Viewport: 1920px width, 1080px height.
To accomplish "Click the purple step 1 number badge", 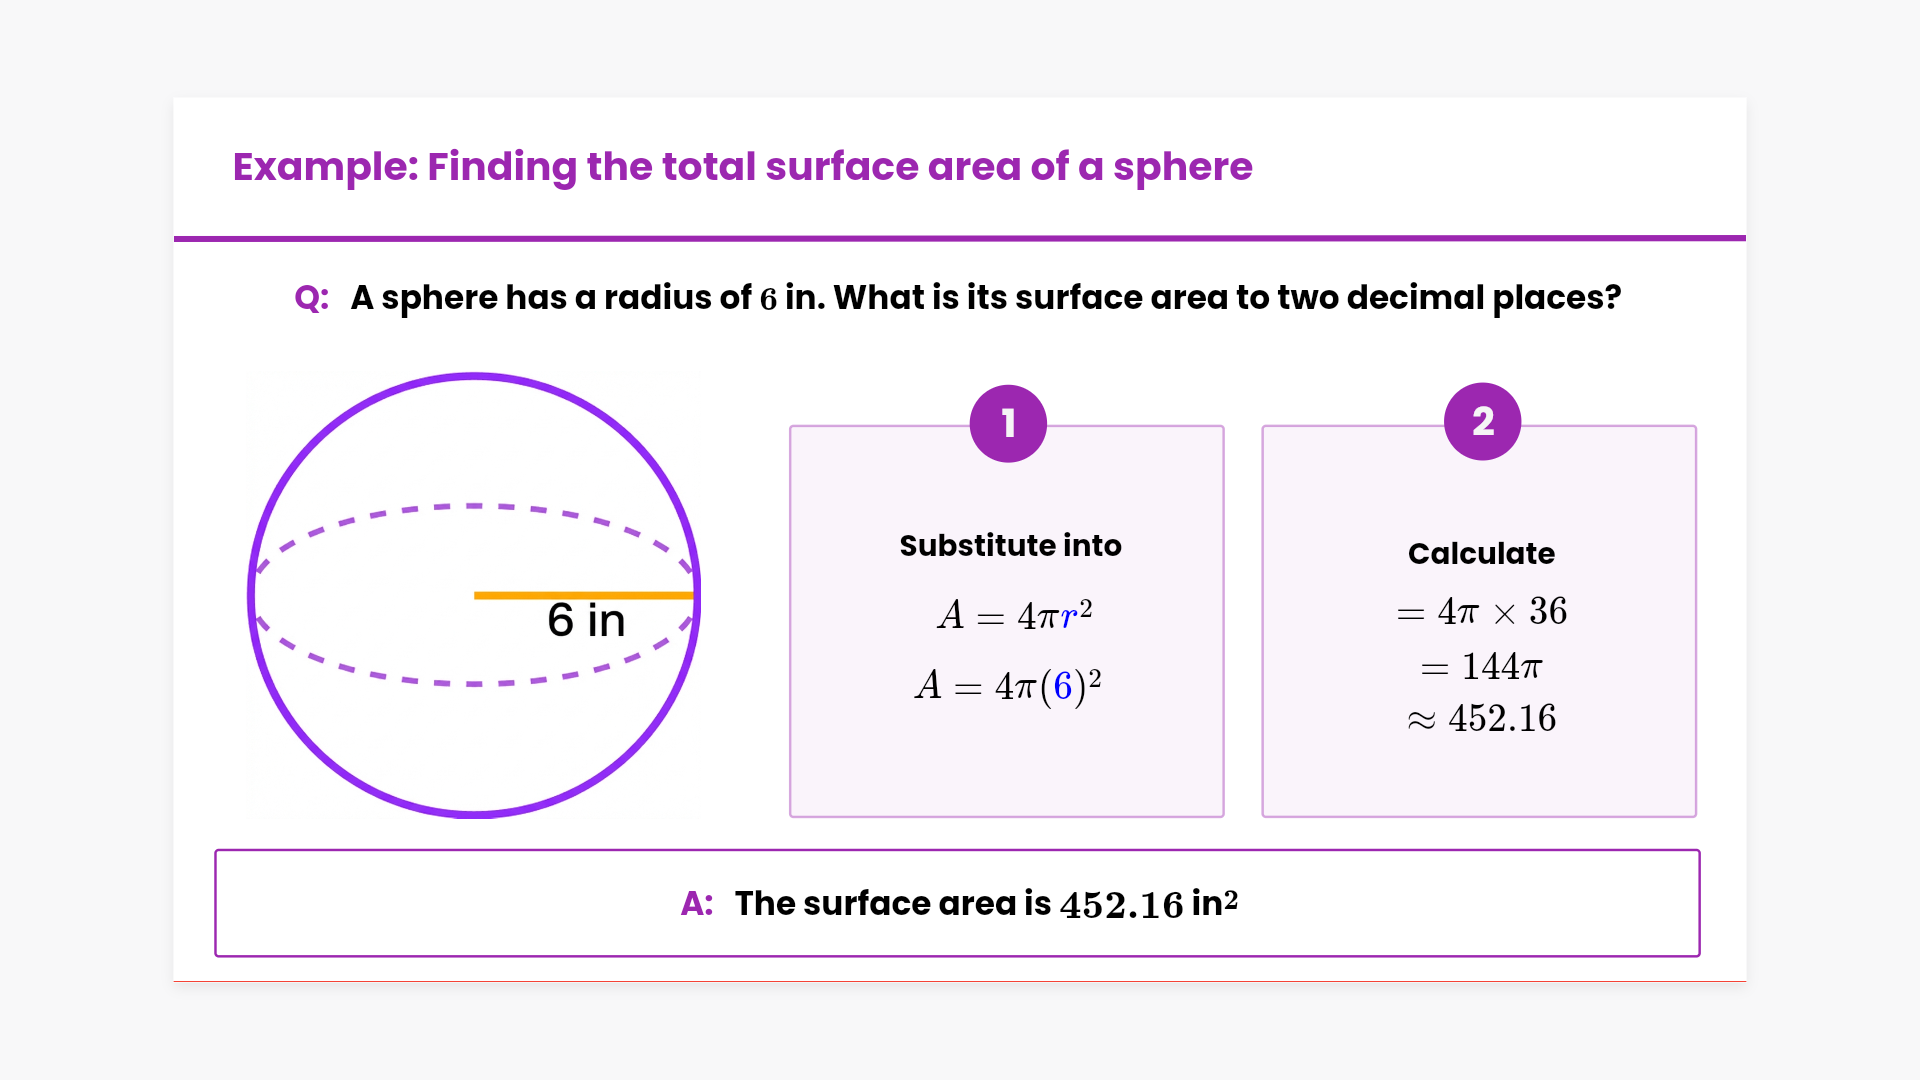I will 1008,423.
